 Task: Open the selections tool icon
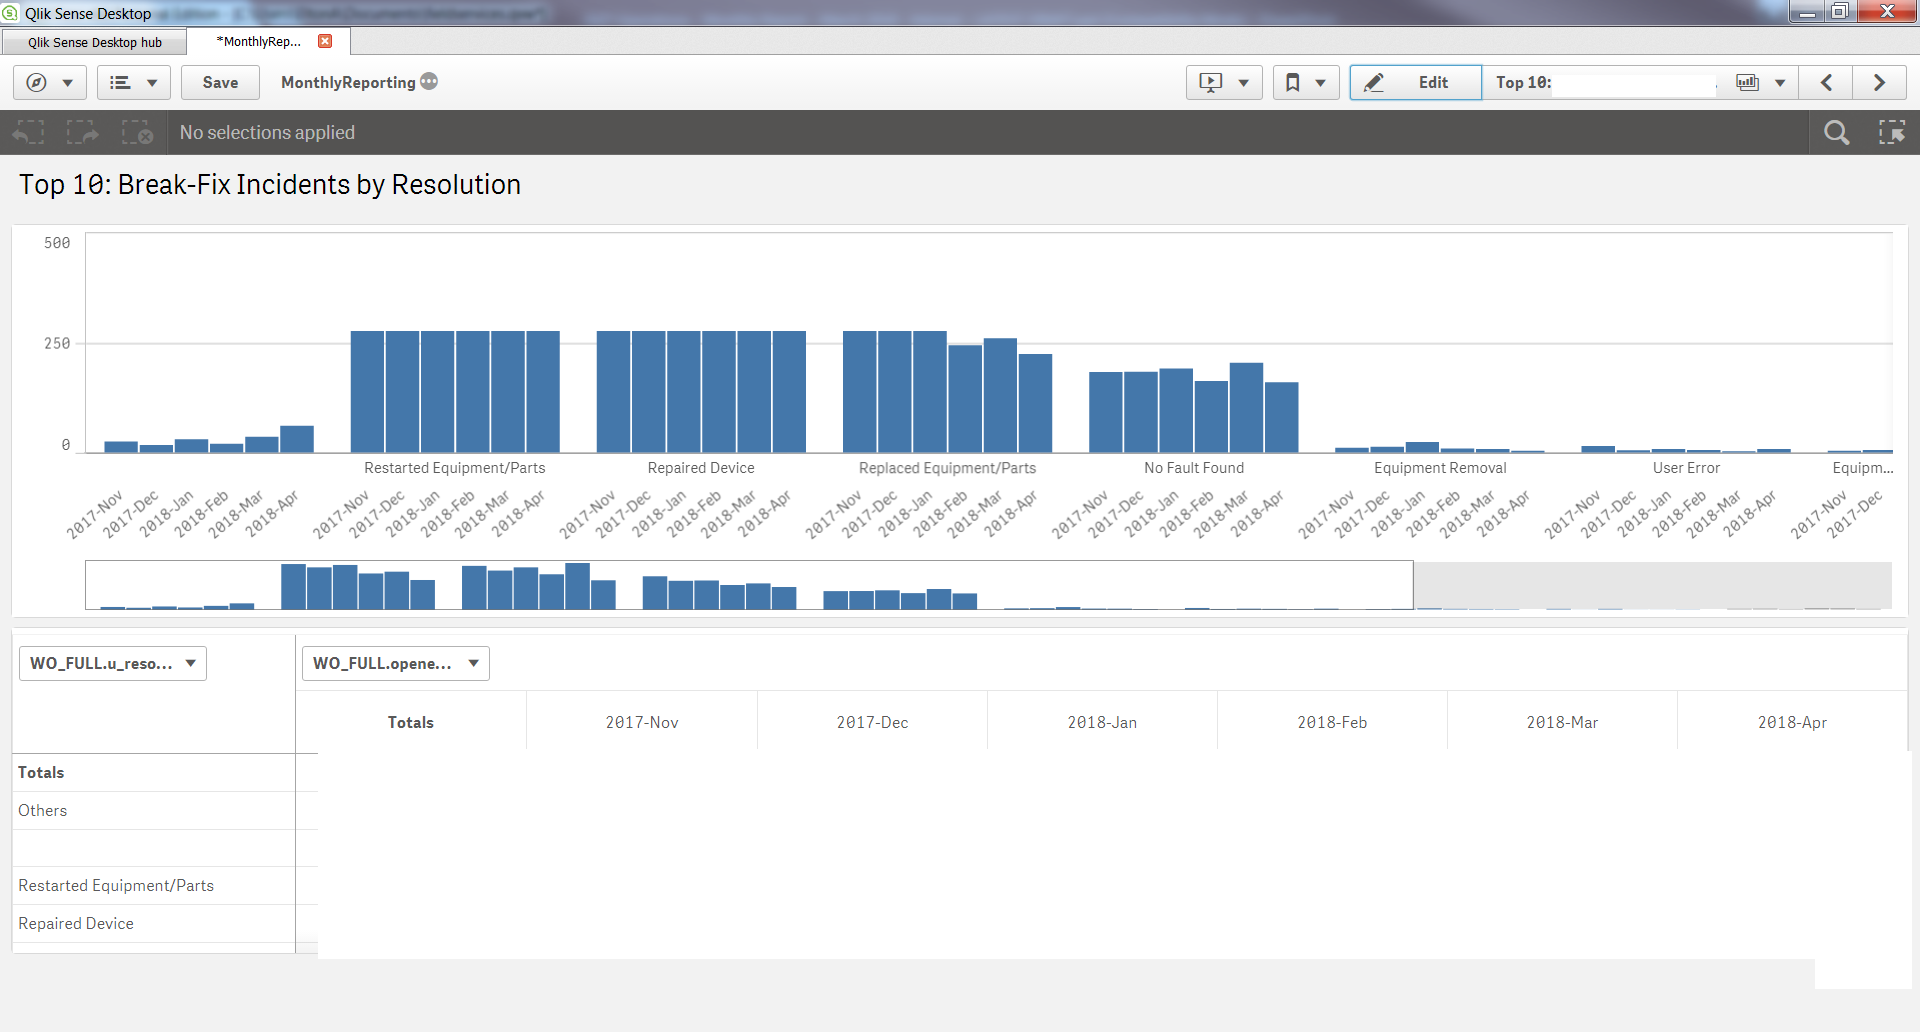[x=1892, y=133]
